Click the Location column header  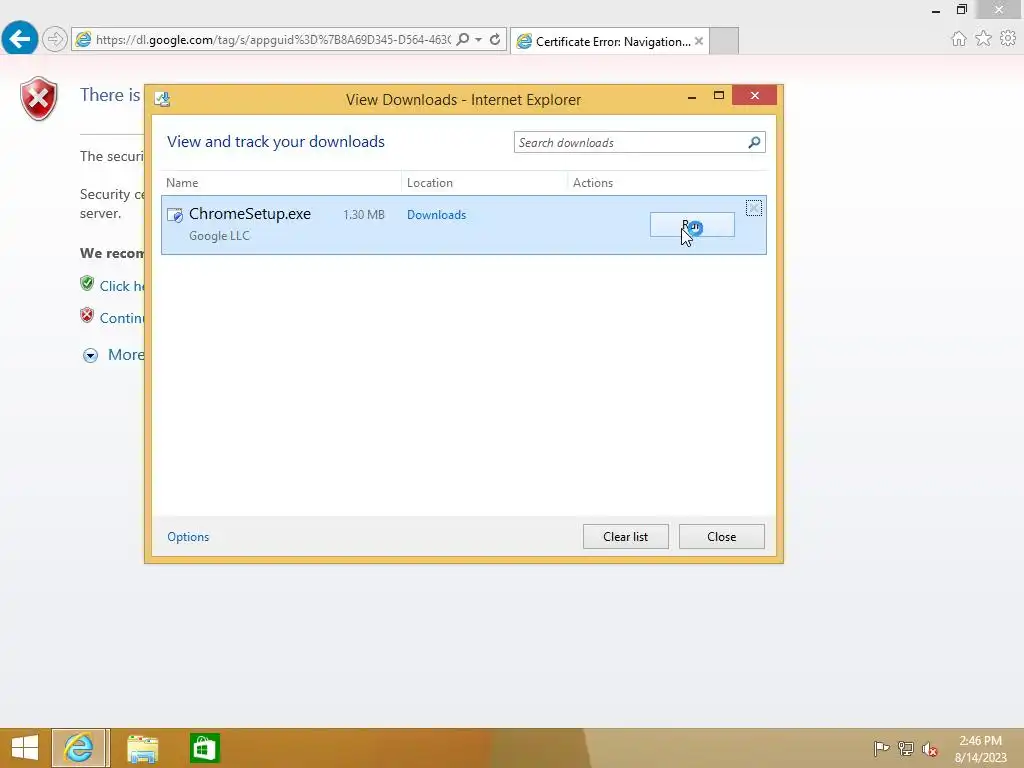pyautogui.click(x=430, y=183)
